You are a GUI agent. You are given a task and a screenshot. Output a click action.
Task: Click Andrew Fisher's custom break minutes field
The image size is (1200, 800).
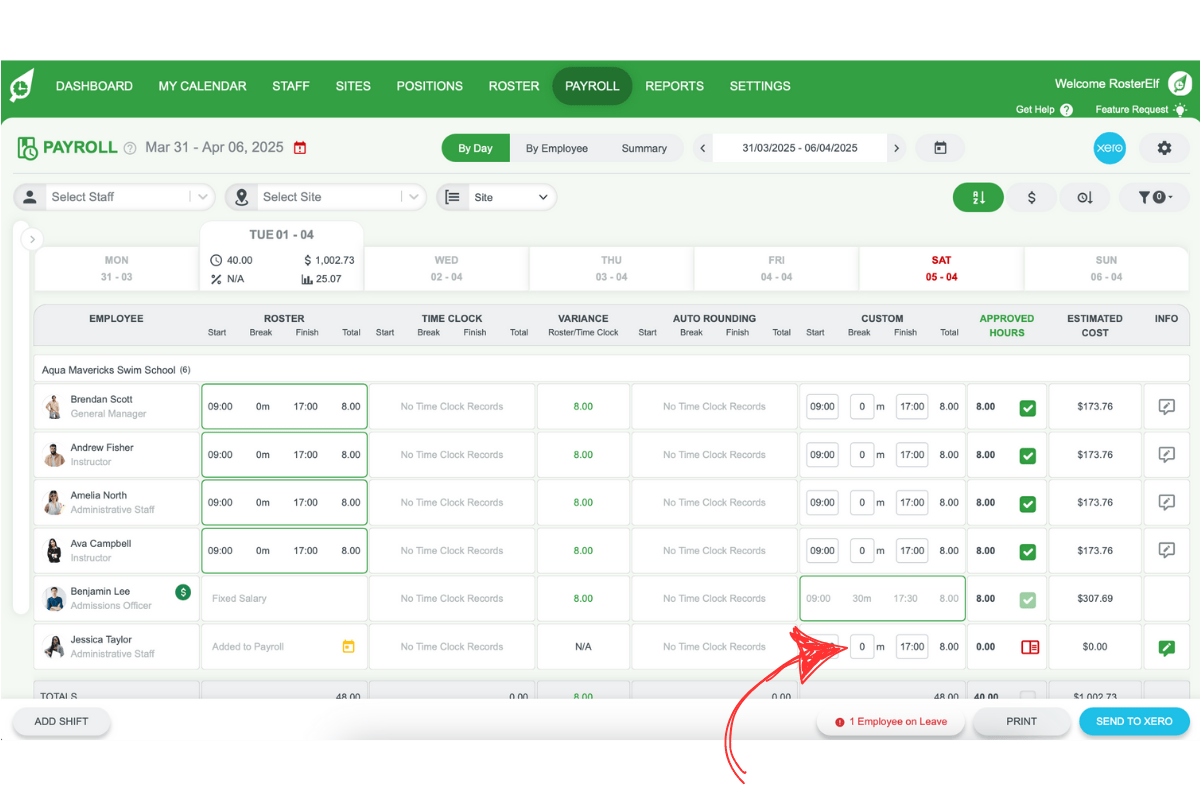pos(861,455)
